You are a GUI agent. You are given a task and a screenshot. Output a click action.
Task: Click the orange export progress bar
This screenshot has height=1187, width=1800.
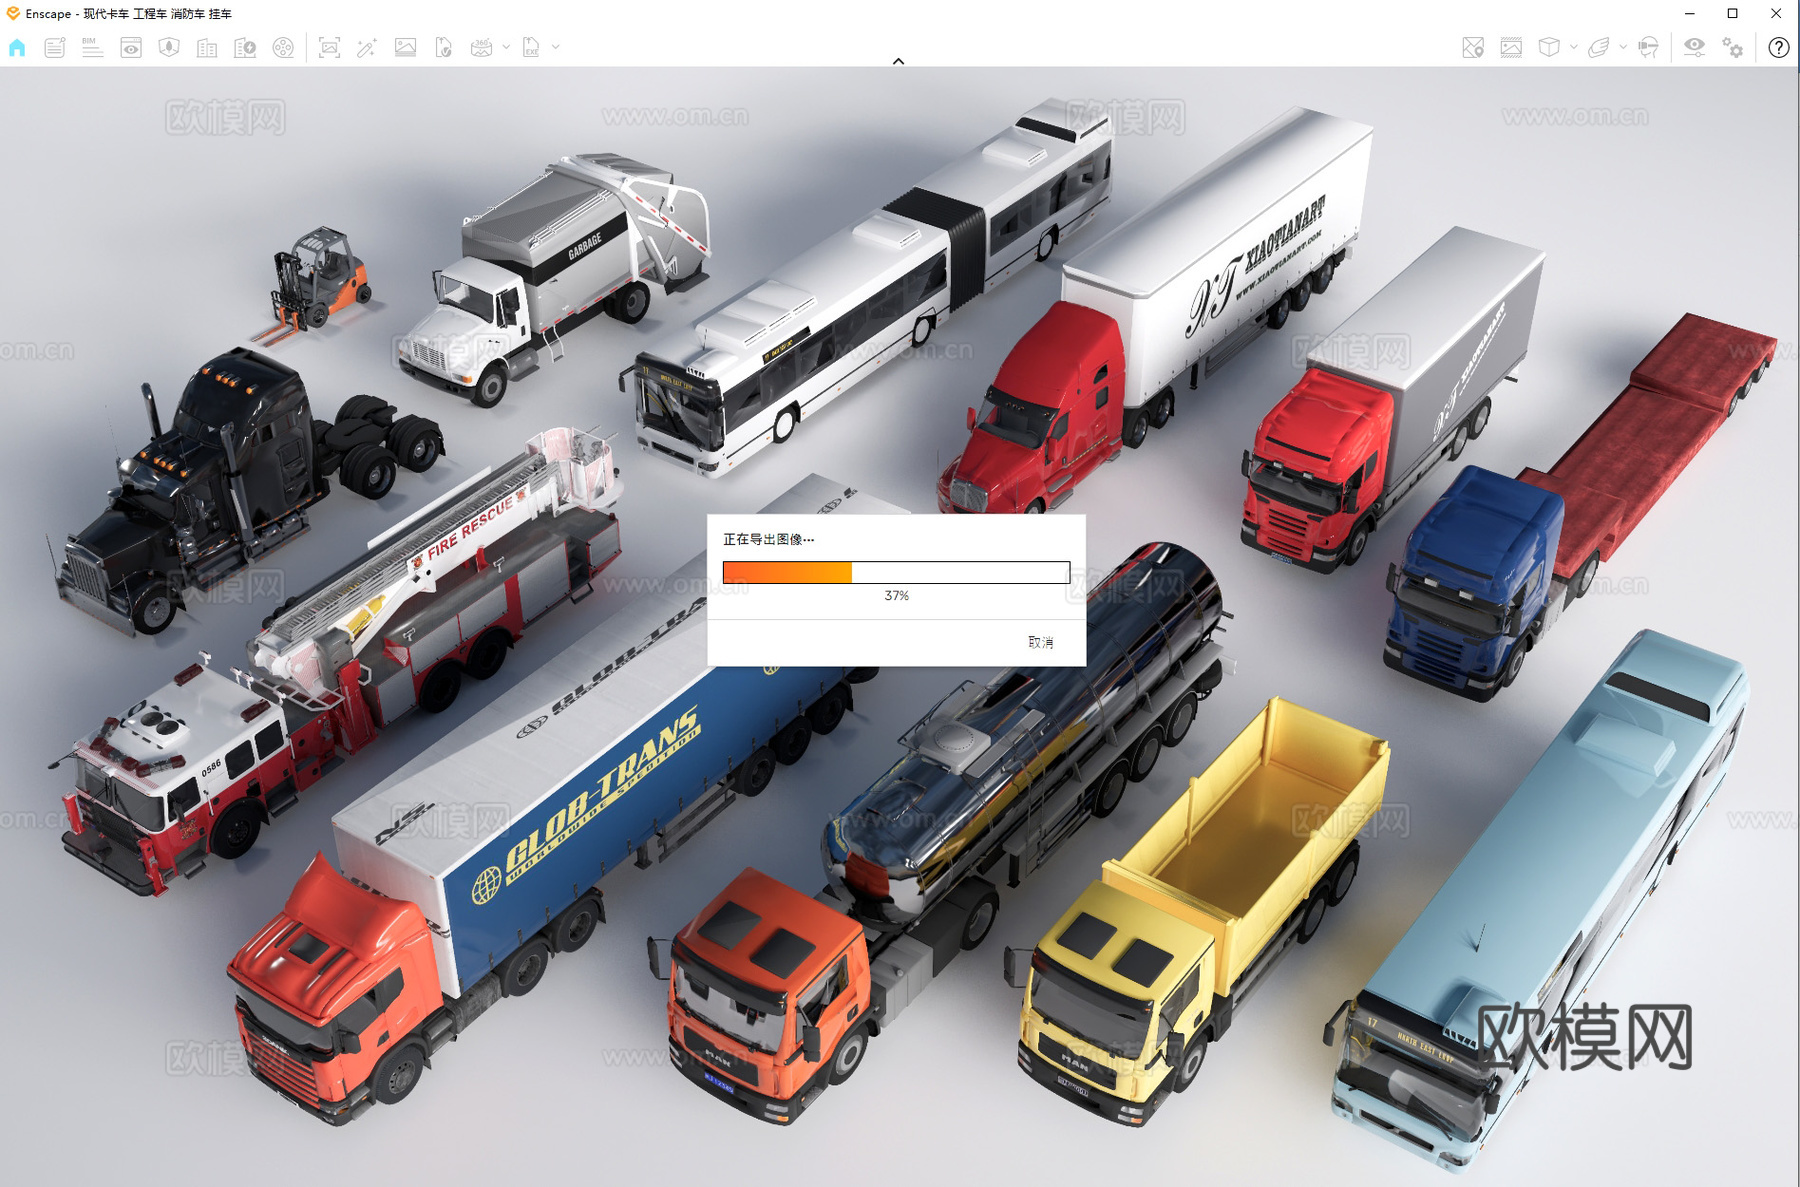click(896, 572)
